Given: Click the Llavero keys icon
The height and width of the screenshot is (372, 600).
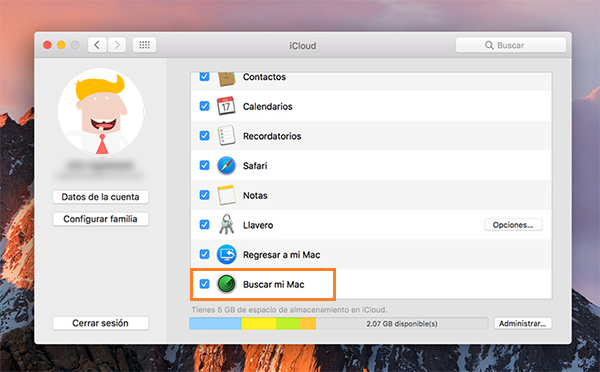Looking at the screenshot, I should click(226, 224).
